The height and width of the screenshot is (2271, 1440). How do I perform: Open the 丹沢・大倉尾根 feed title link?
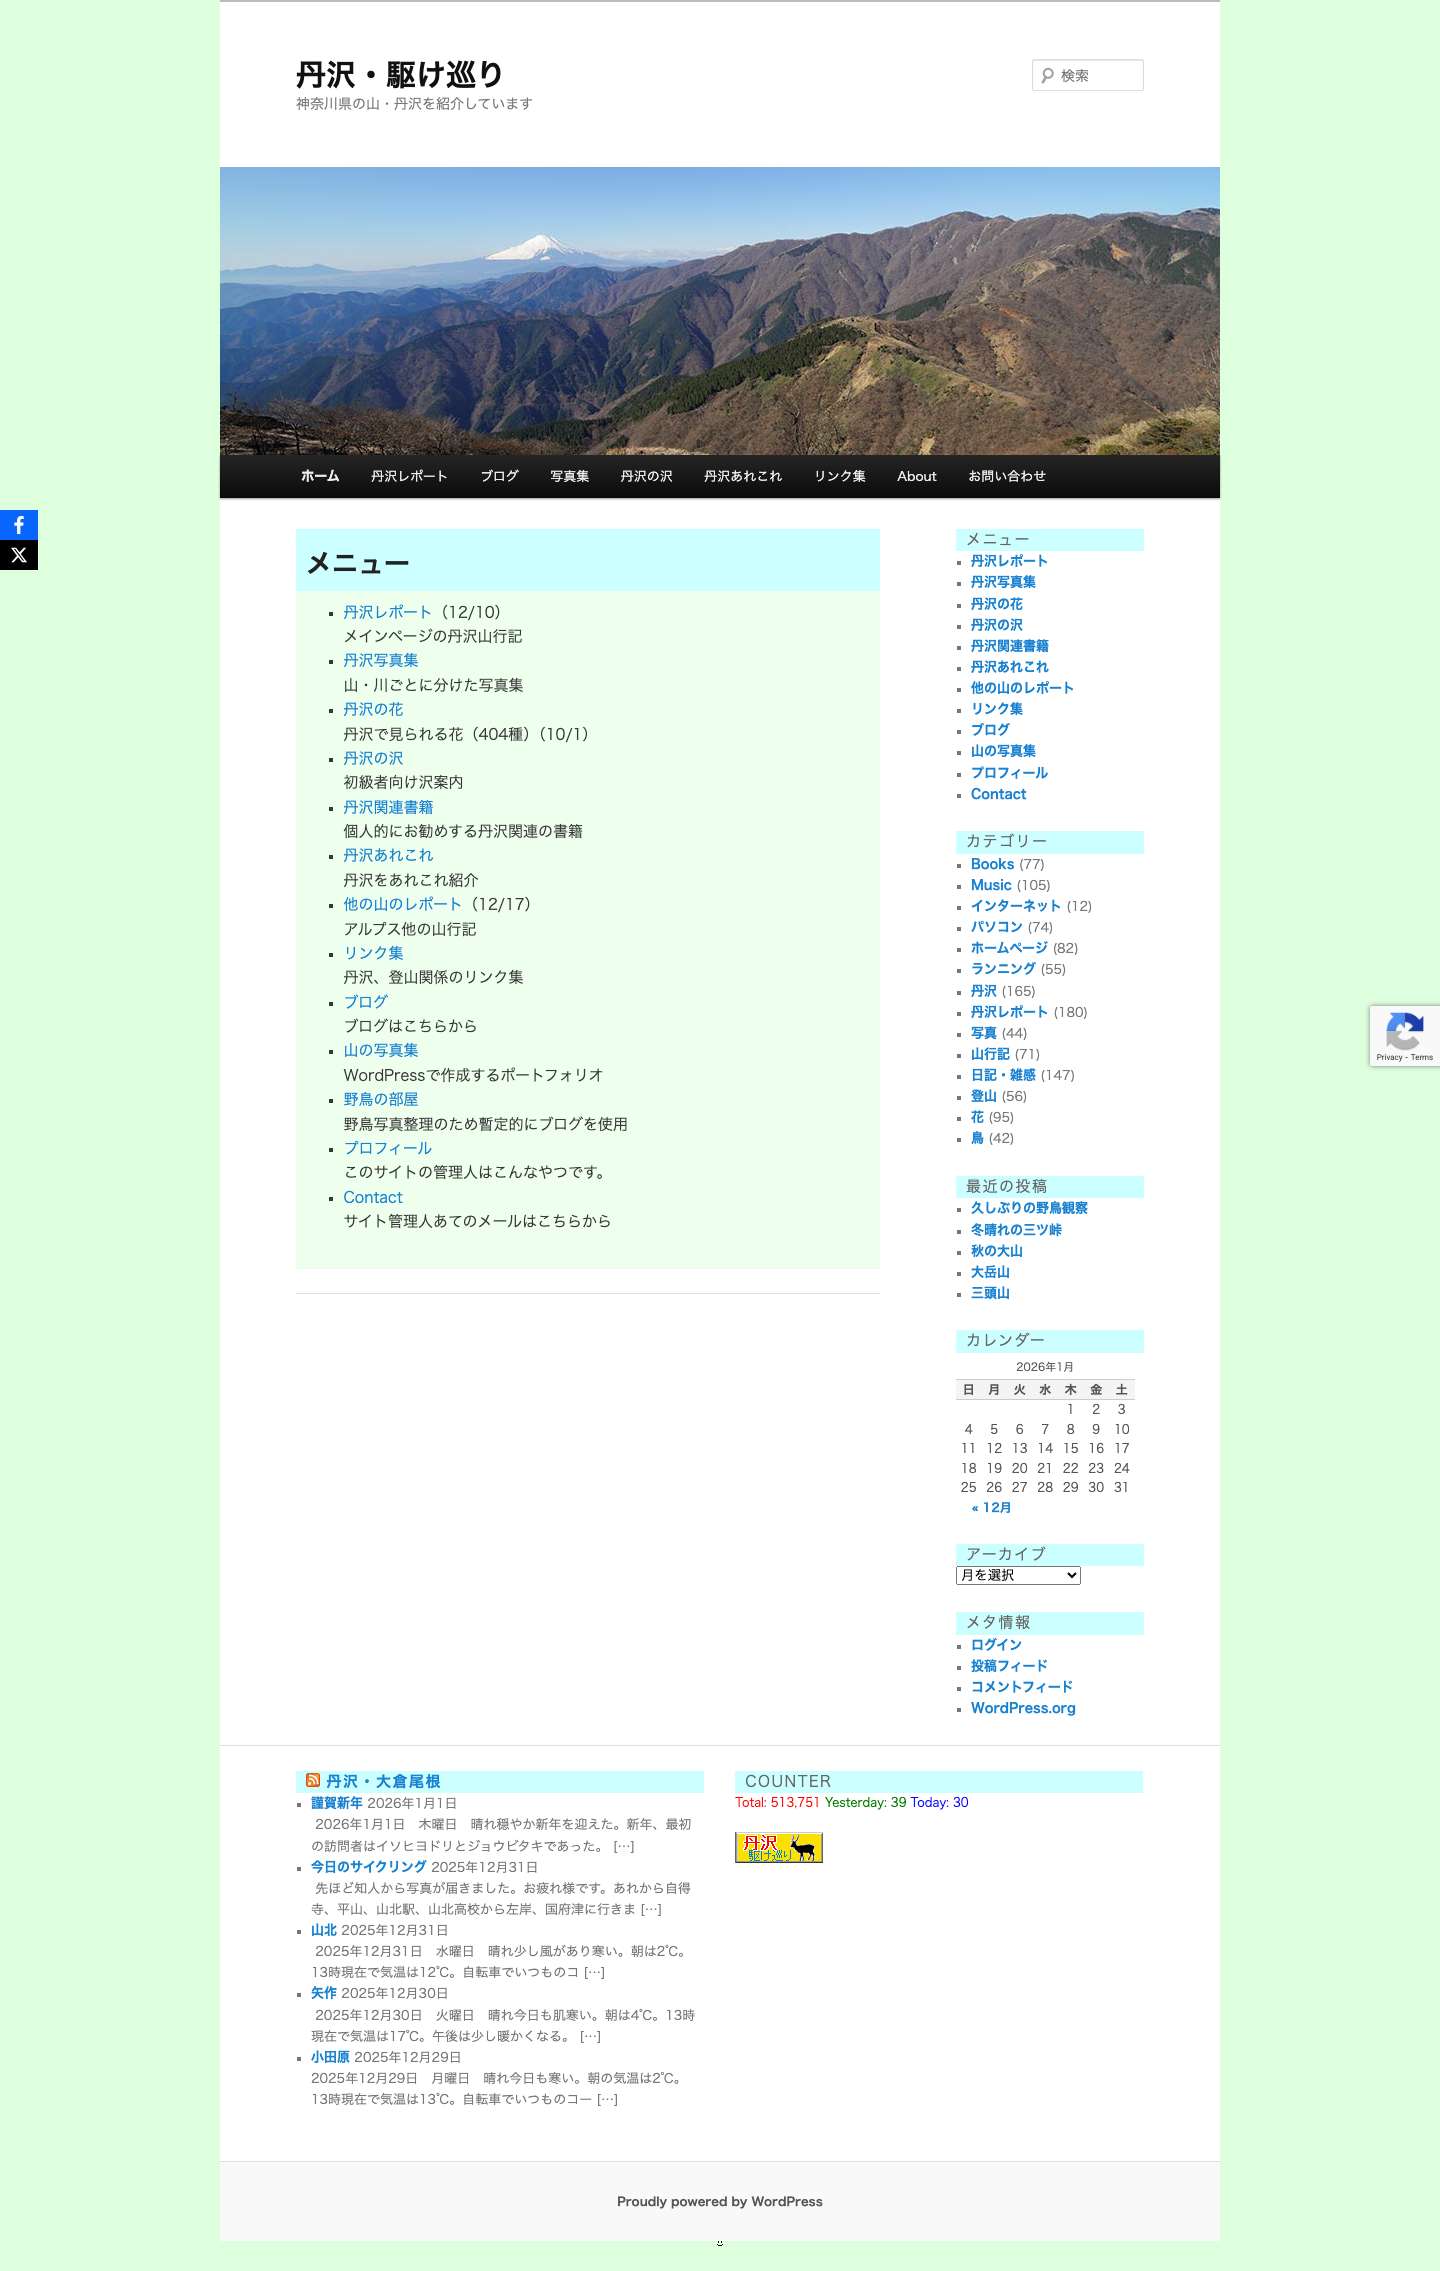pos(383,1781)
